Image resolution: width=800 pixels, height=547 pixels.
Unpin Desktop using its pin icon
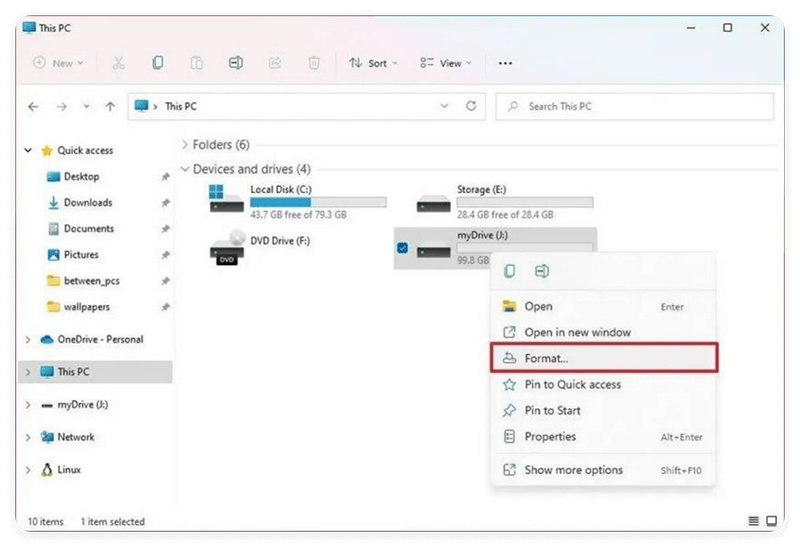[x=165, y=177]
